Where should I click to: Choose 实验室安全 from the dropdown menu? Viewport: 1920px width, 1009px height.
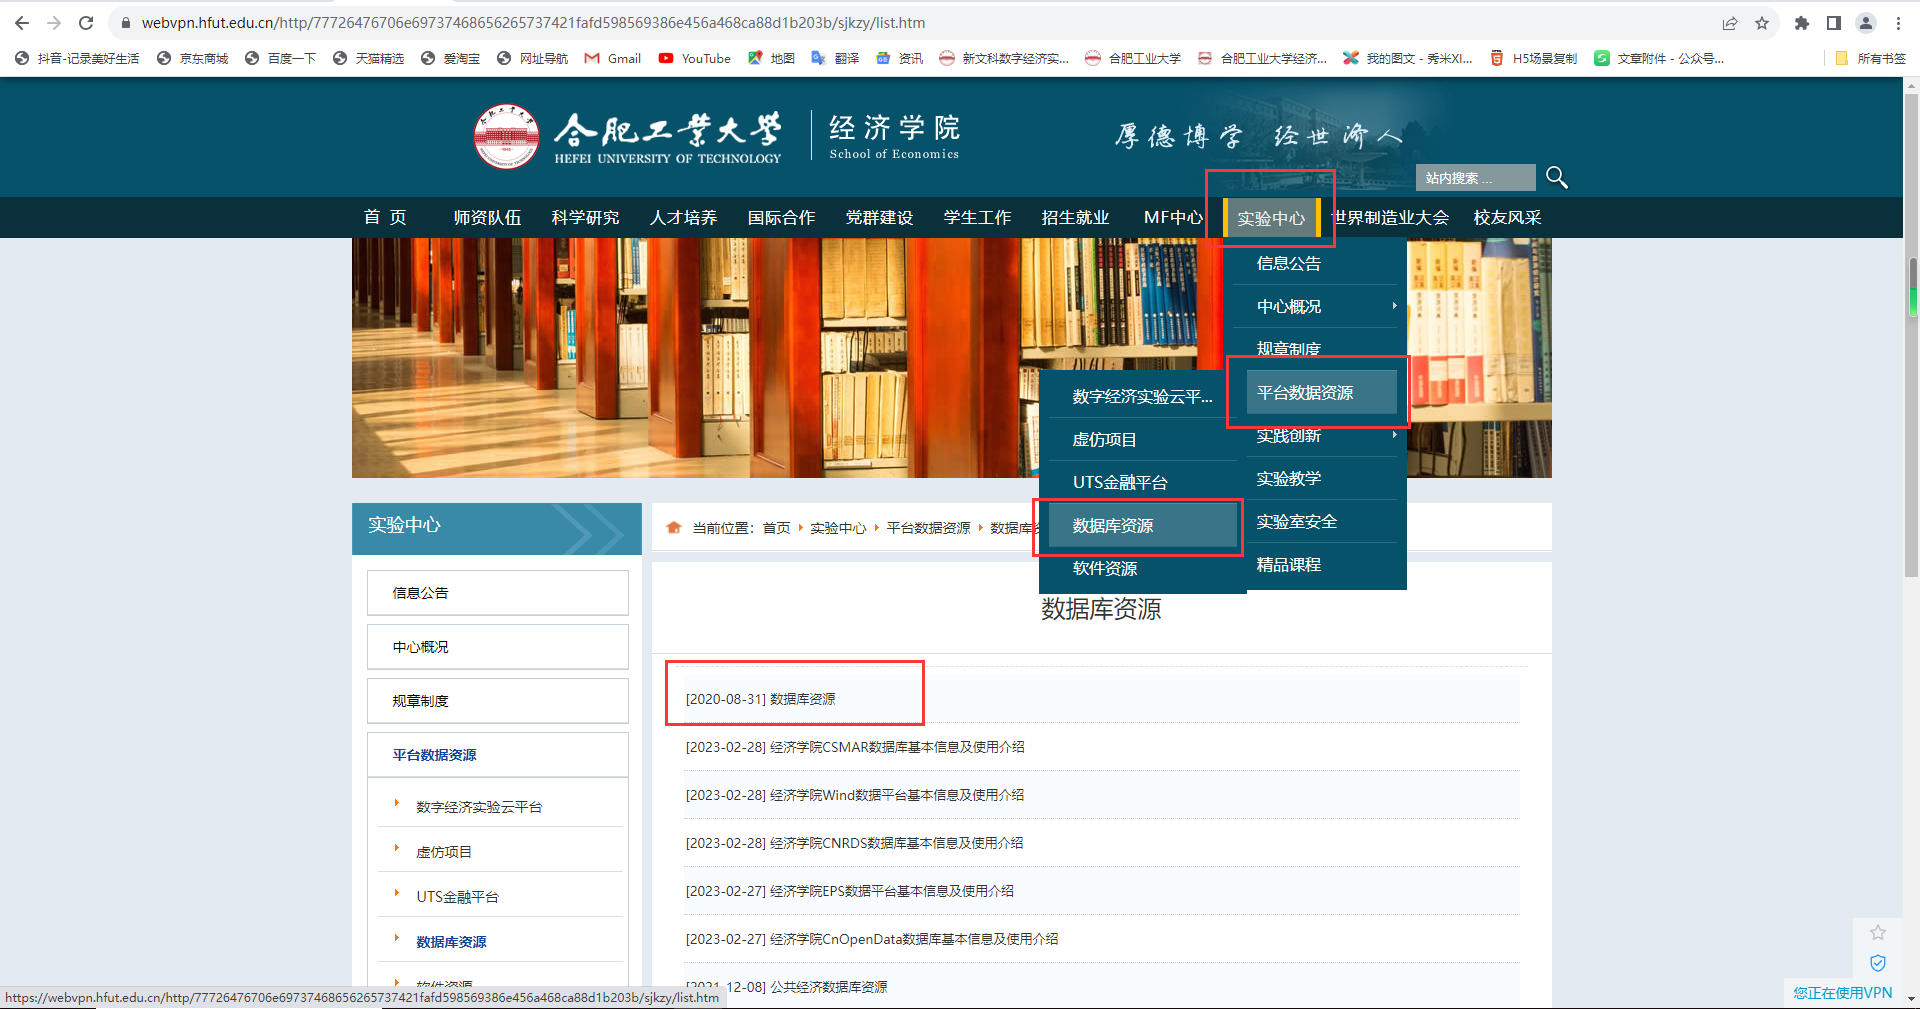point(1296,522)
